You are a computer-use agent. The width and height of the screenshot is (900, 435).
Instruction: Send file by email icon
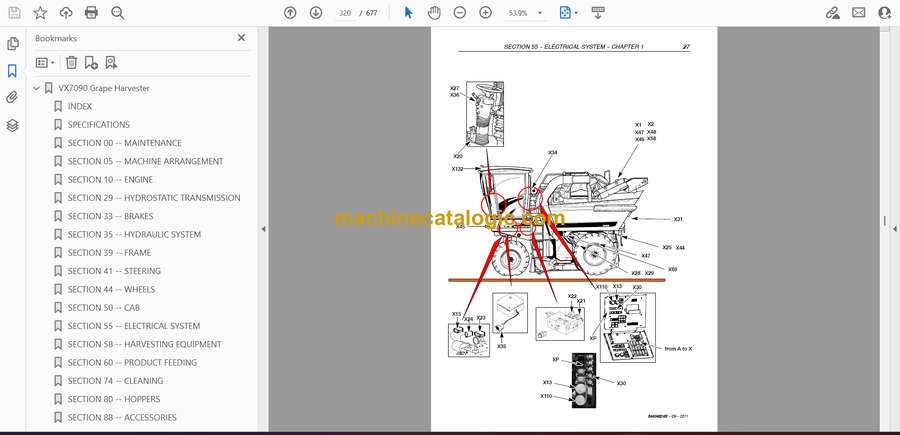click(x=859, y=13)
